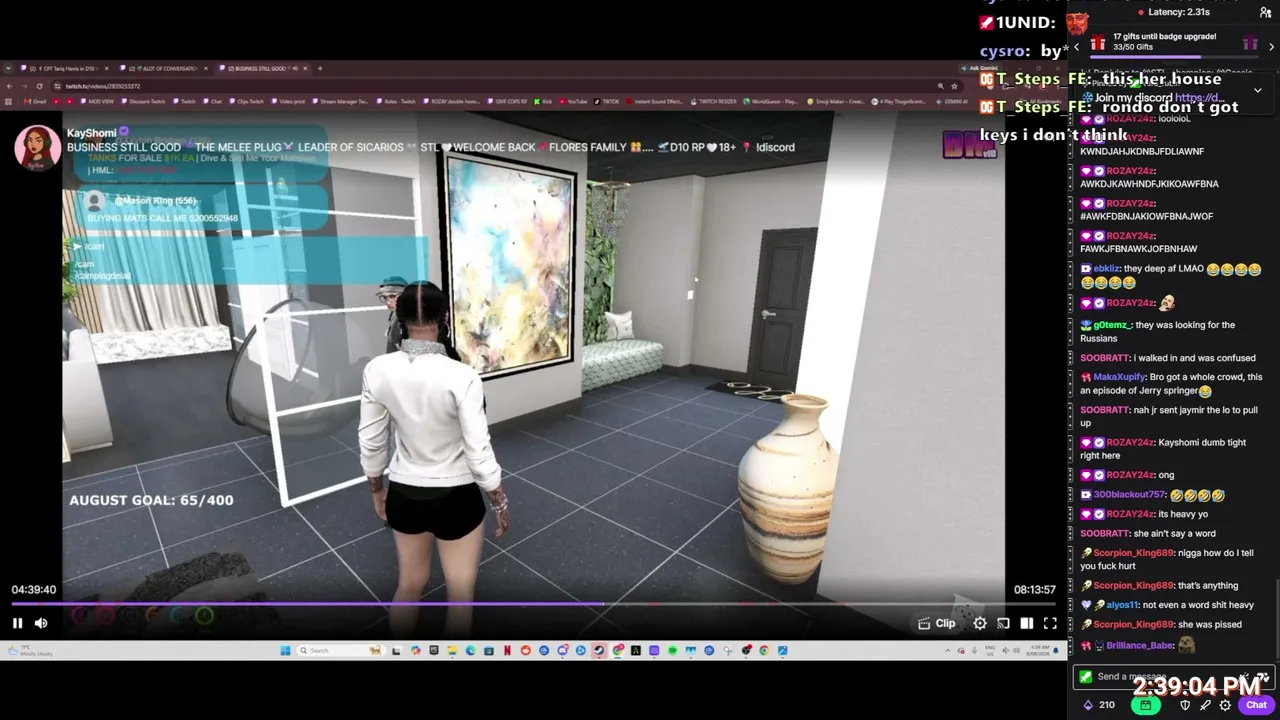Screen dimensions: 1280x720
Task: Show previous gift leaderboard item
Action: pyautogui.click(x=1077, y=46)
